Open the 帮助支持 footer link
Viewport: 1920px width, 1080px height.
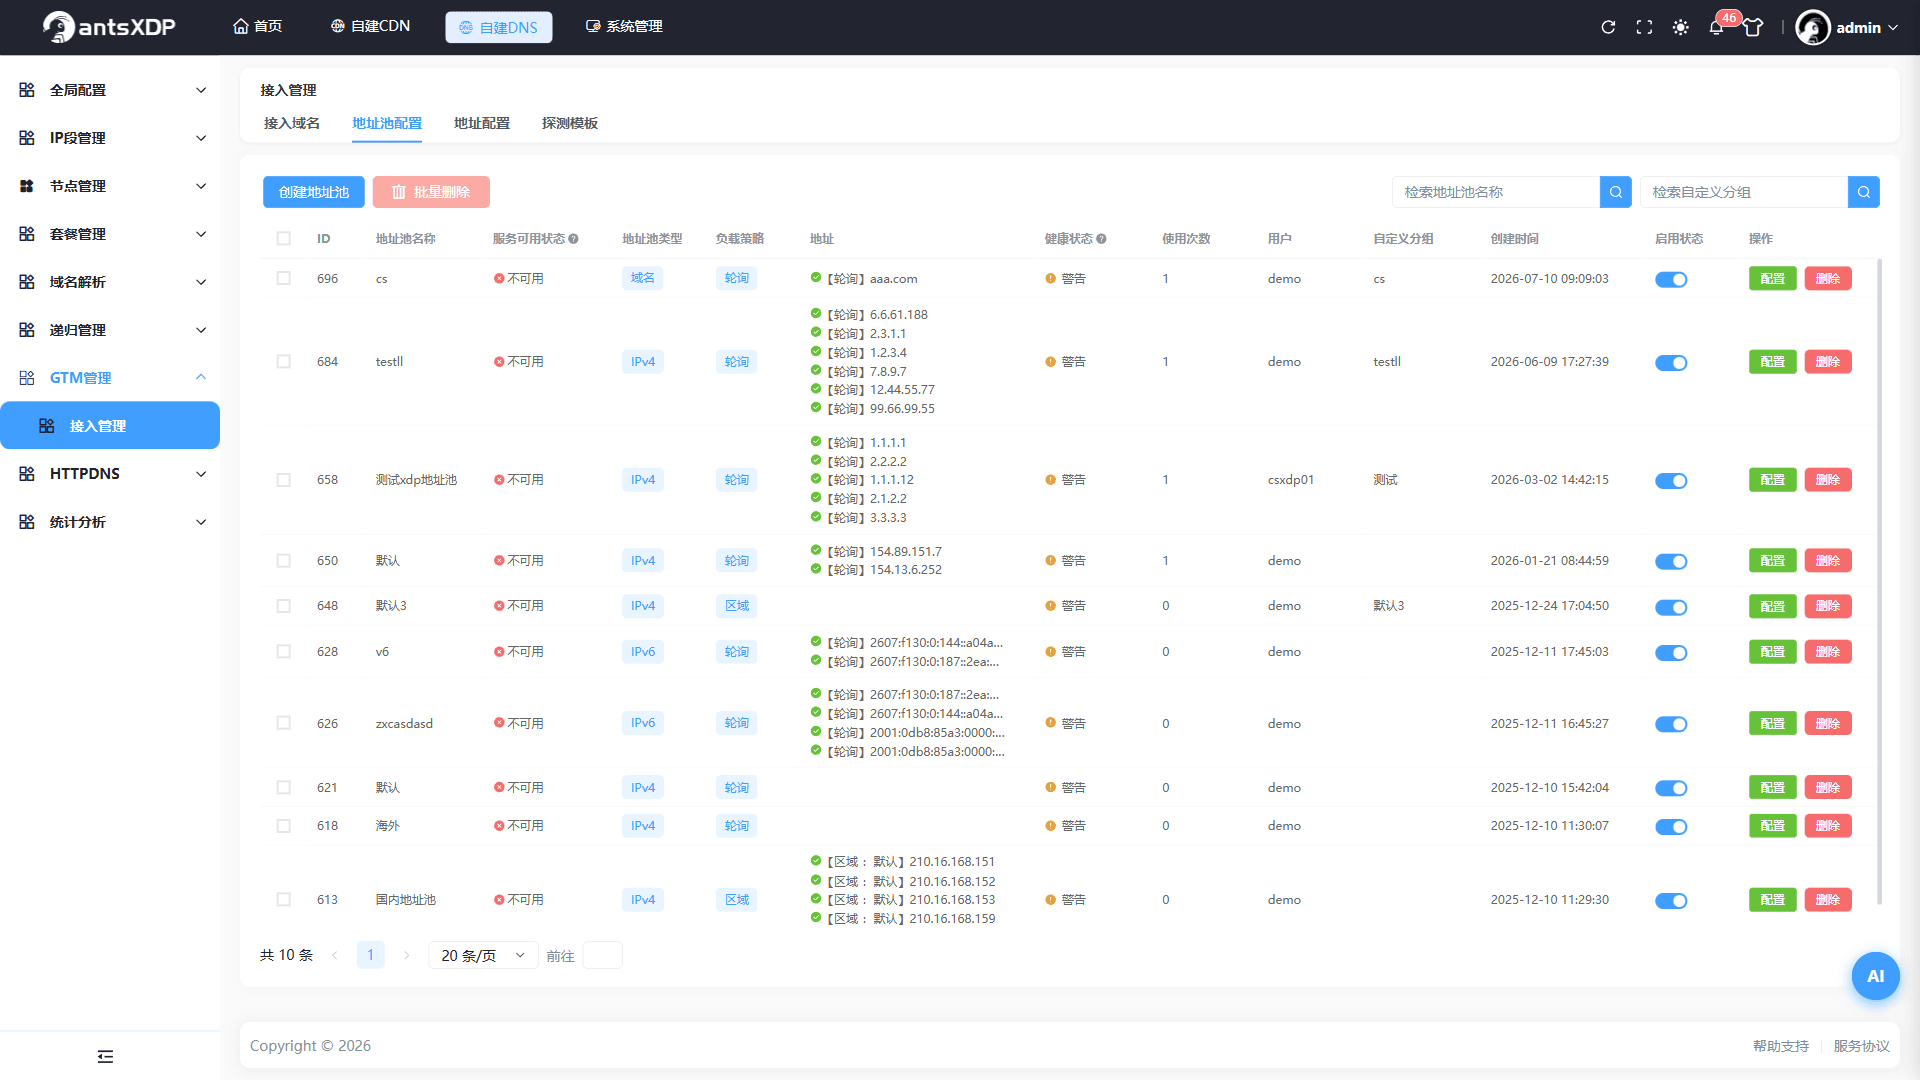[x=1780, y=1046]
